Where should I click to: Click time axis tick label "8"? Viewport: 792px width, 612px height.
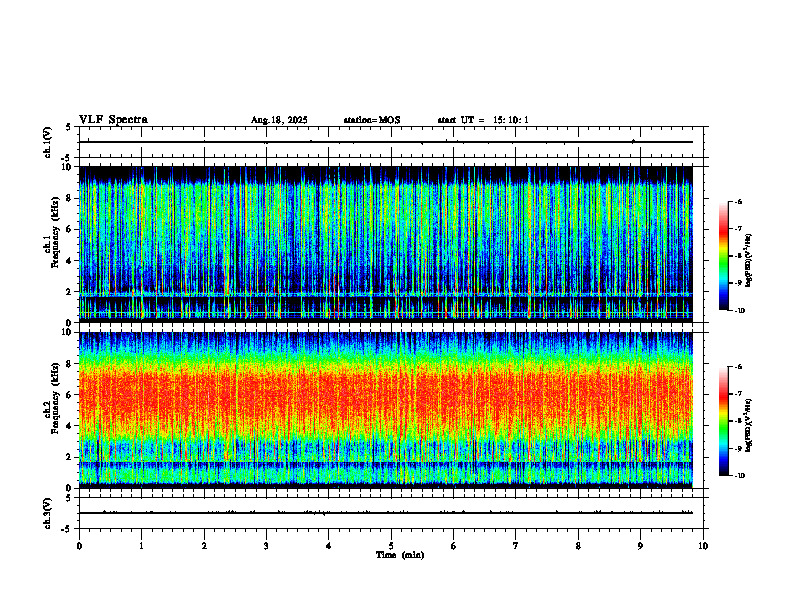click(578, 546)
